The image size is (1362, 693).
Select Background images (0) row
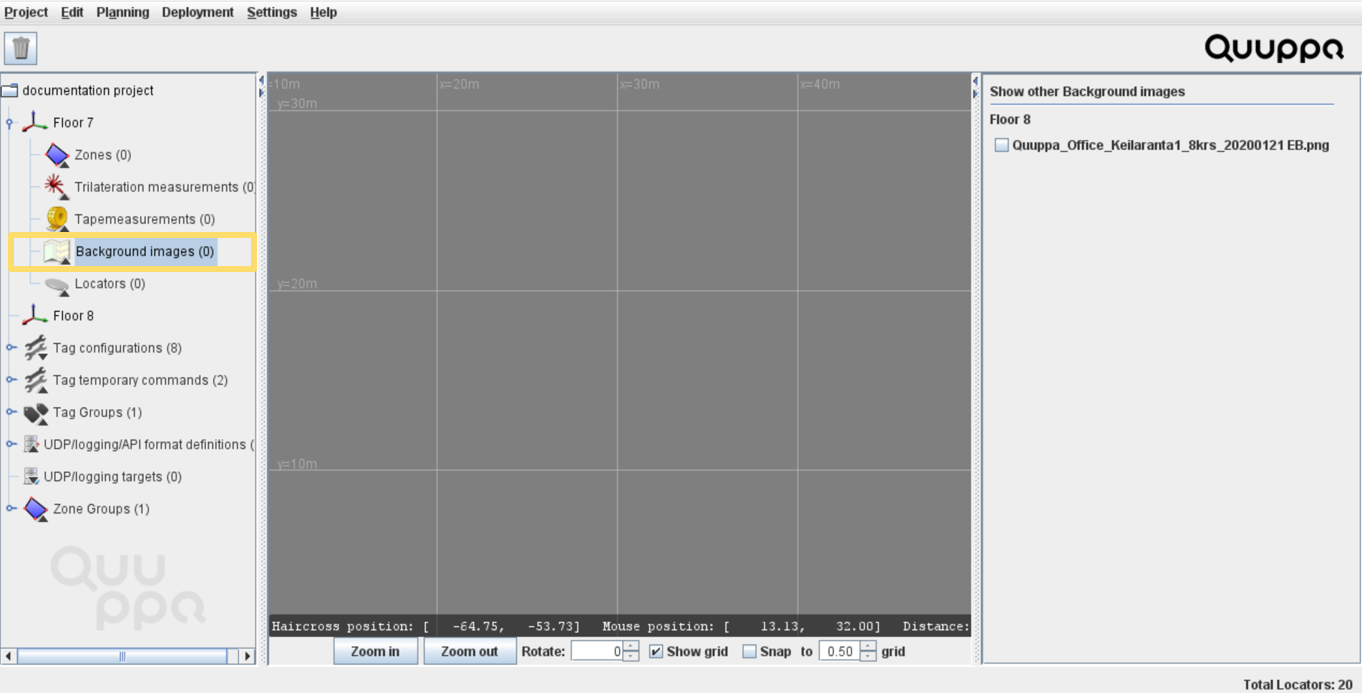(145, 251)
